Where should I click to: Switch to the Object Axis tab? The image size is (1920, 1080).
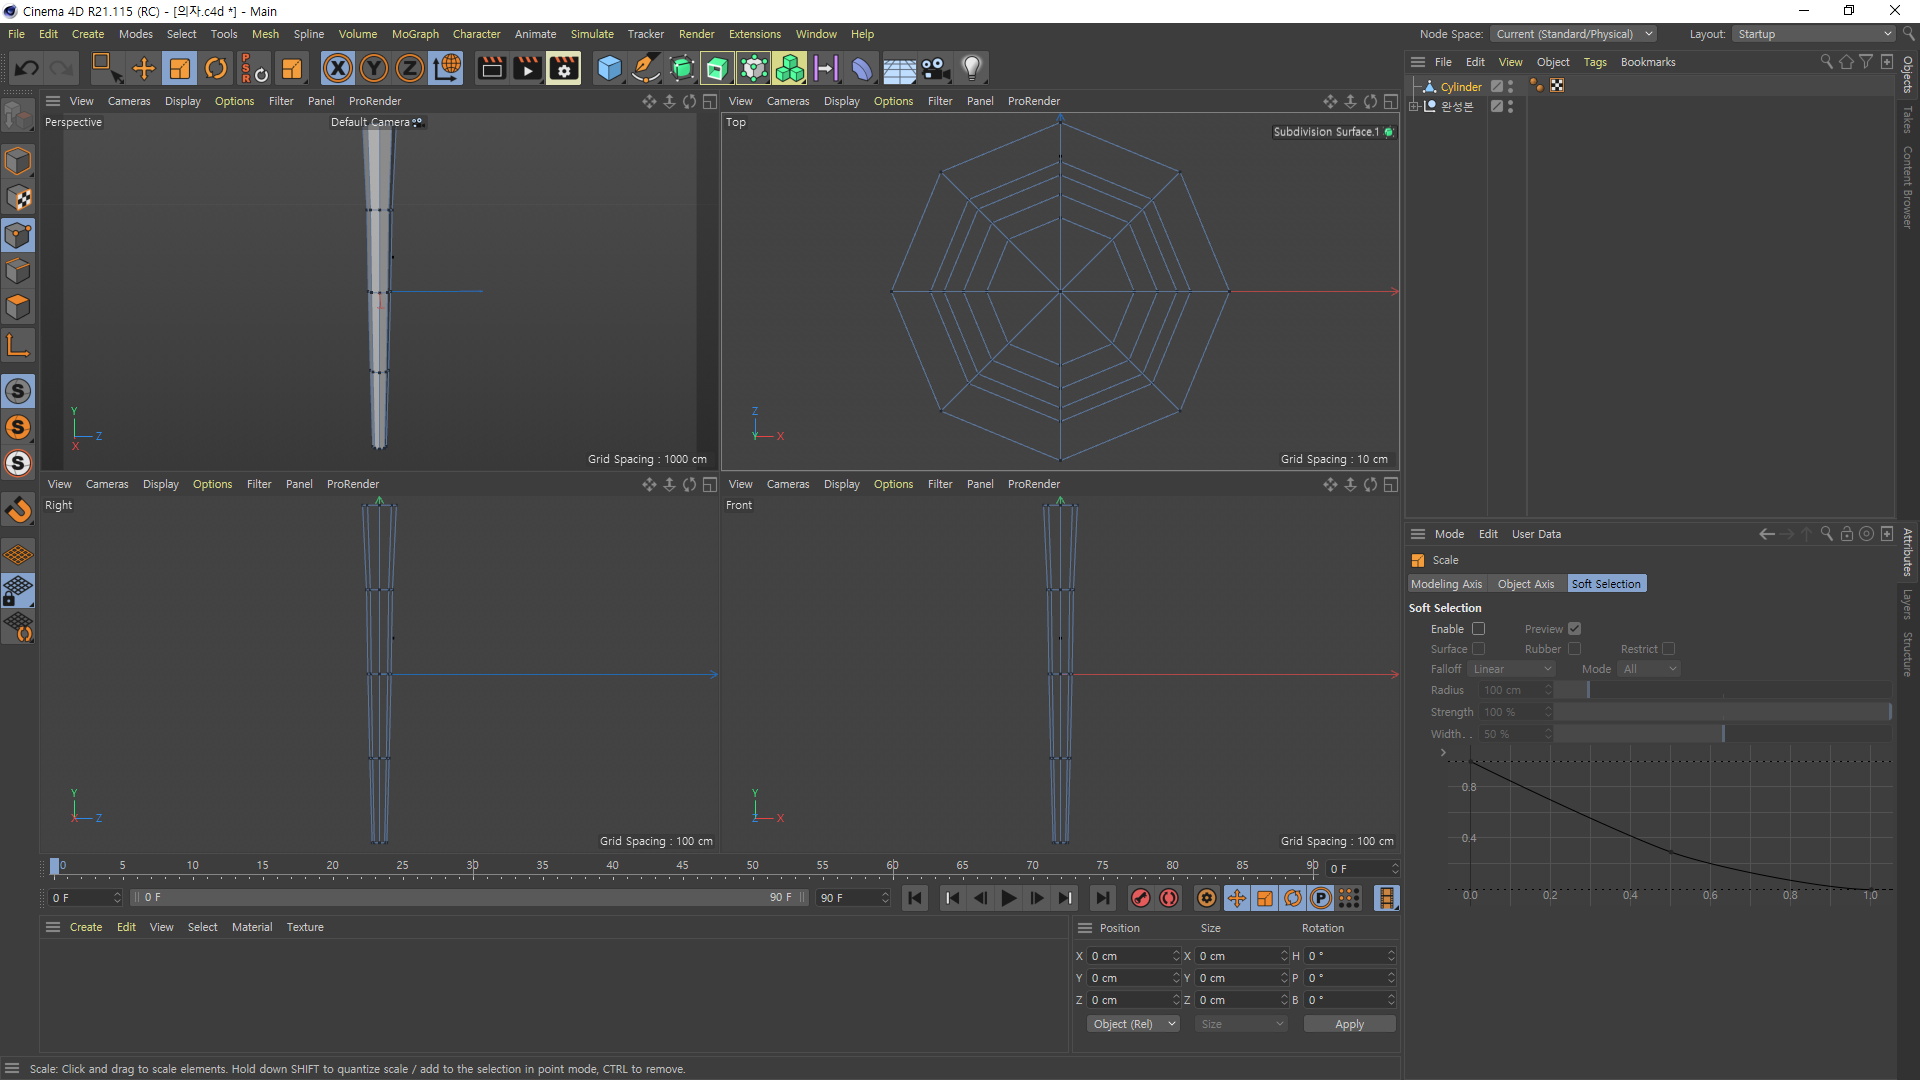point(1525,584)
